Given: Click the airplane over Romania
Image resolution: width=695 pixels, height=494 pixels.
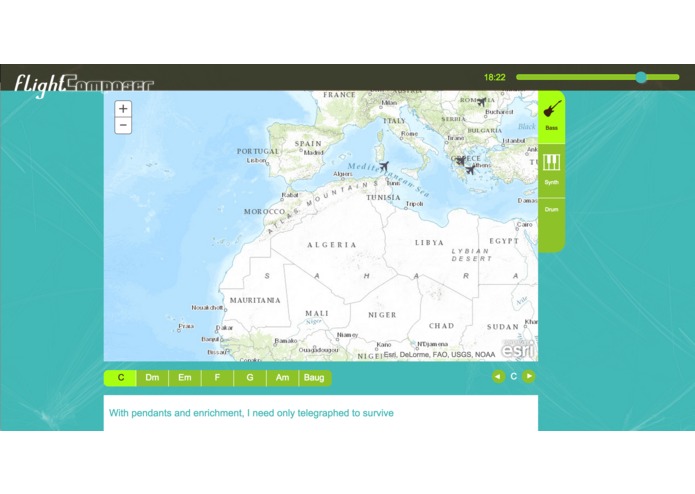Looking at the screenshot, I should (482, 102).
